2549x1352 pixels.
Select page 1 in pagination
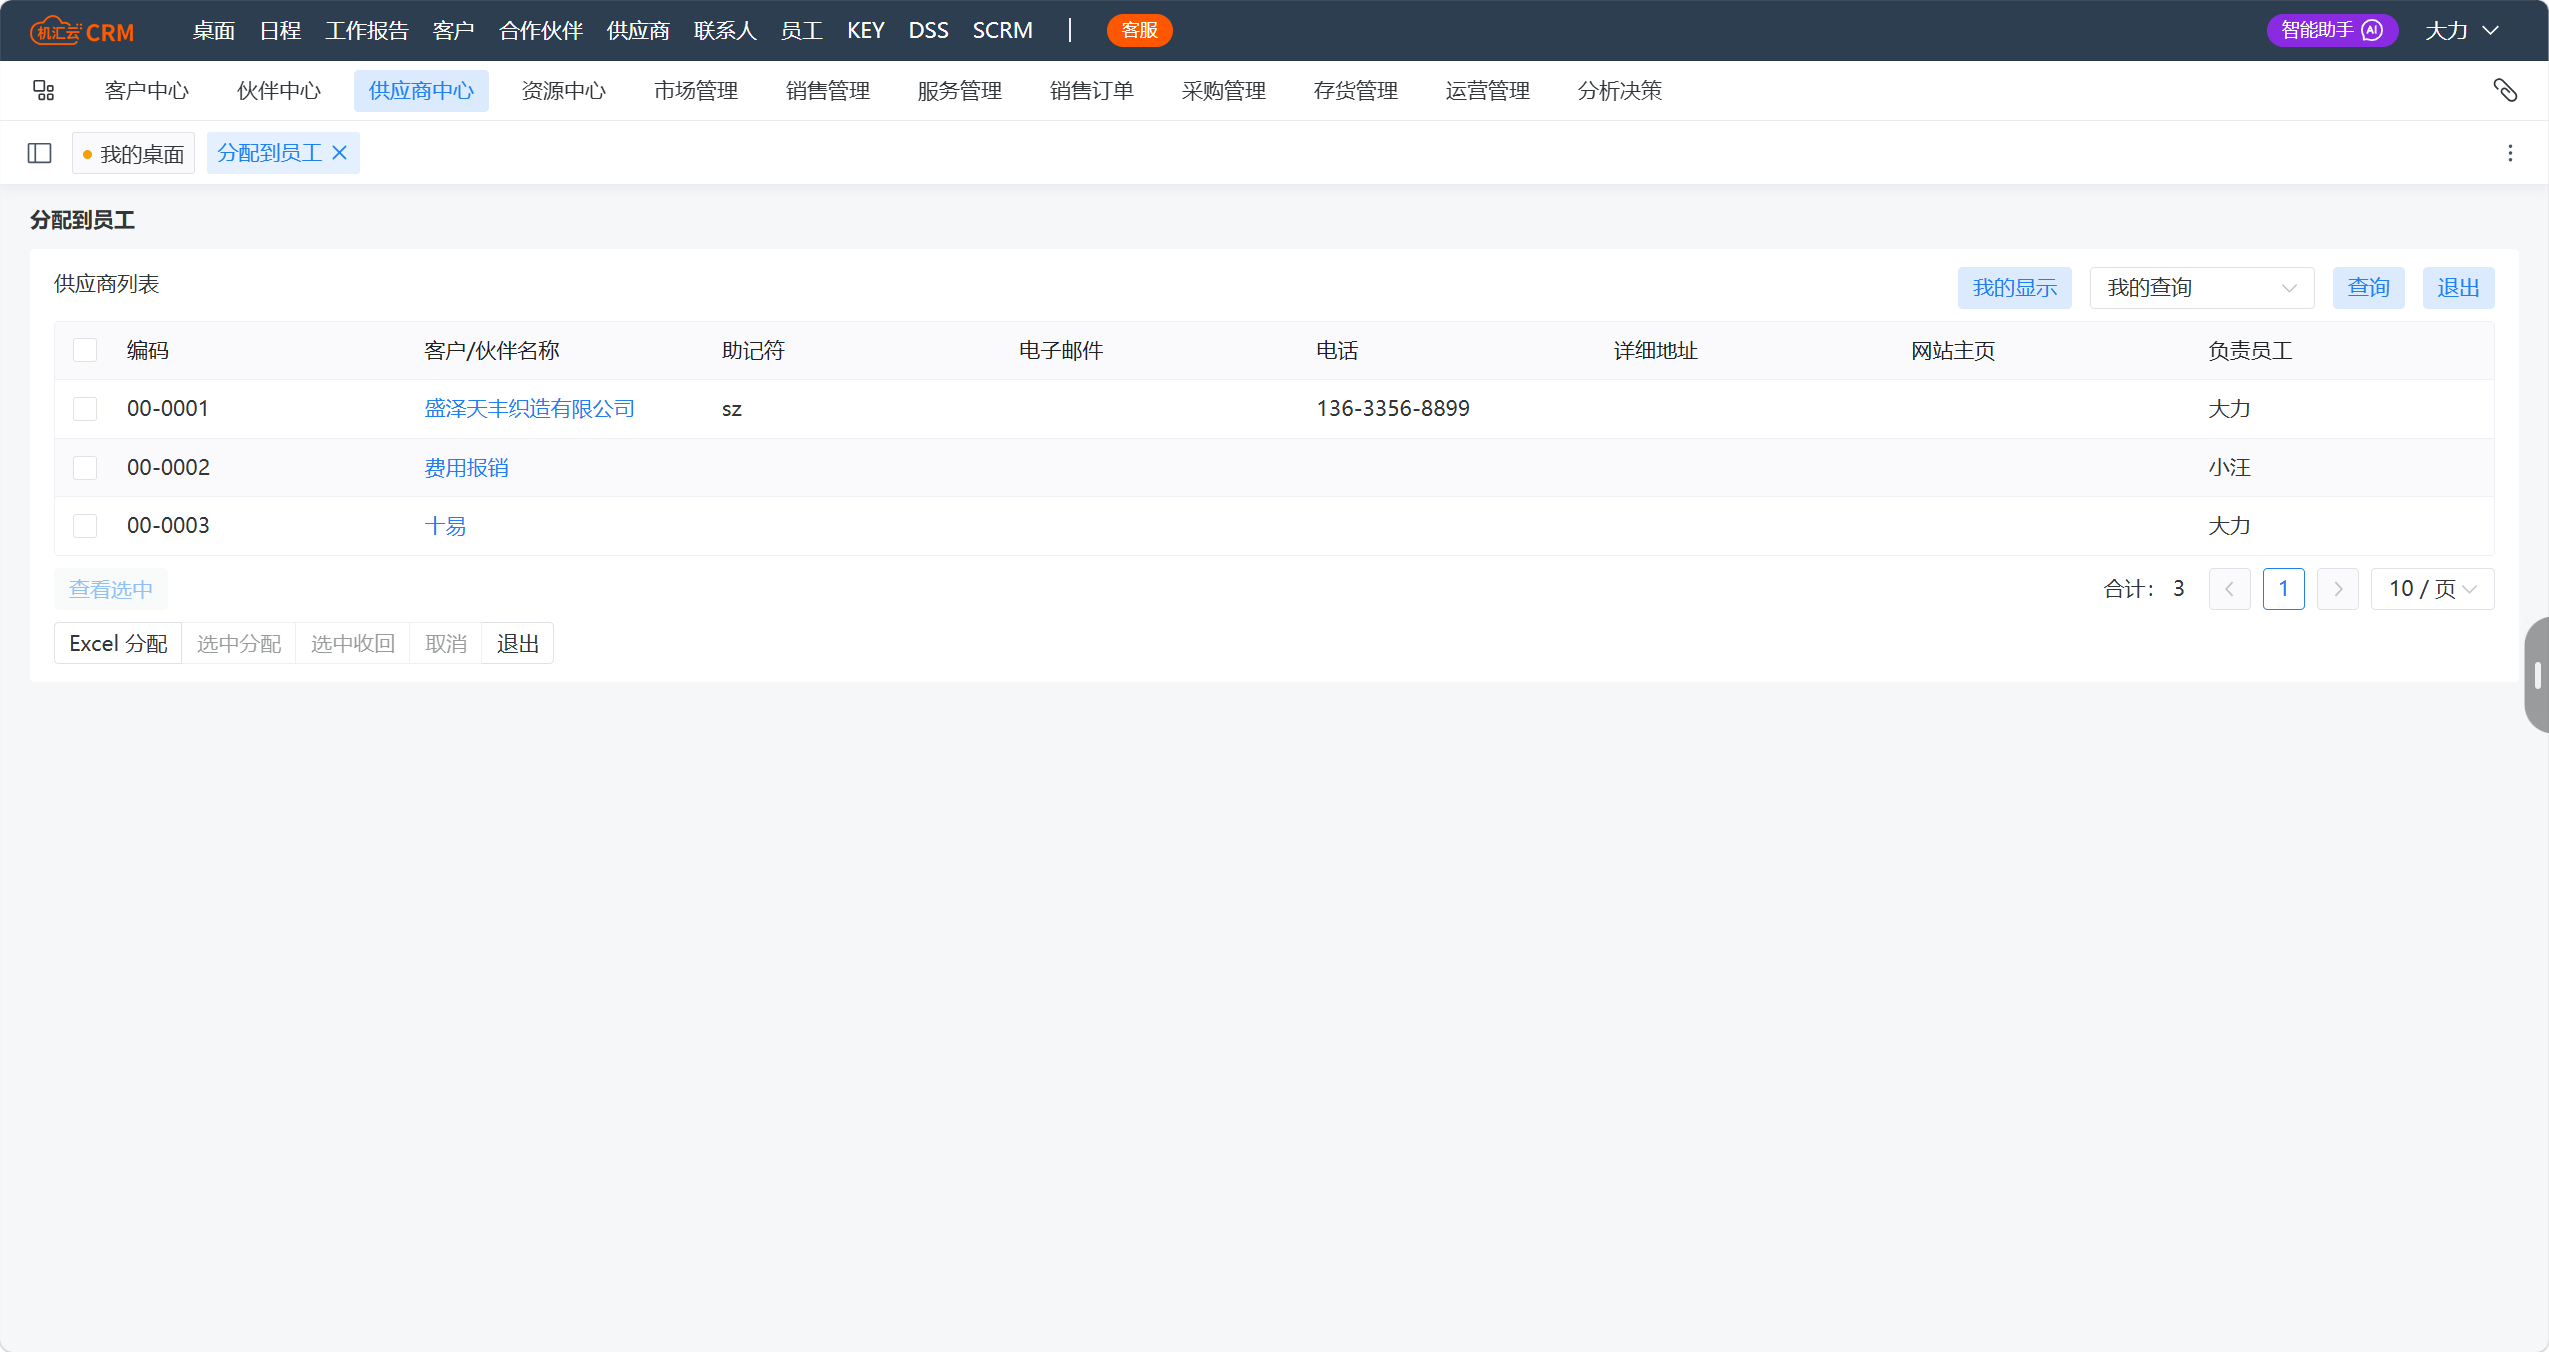2283,589
